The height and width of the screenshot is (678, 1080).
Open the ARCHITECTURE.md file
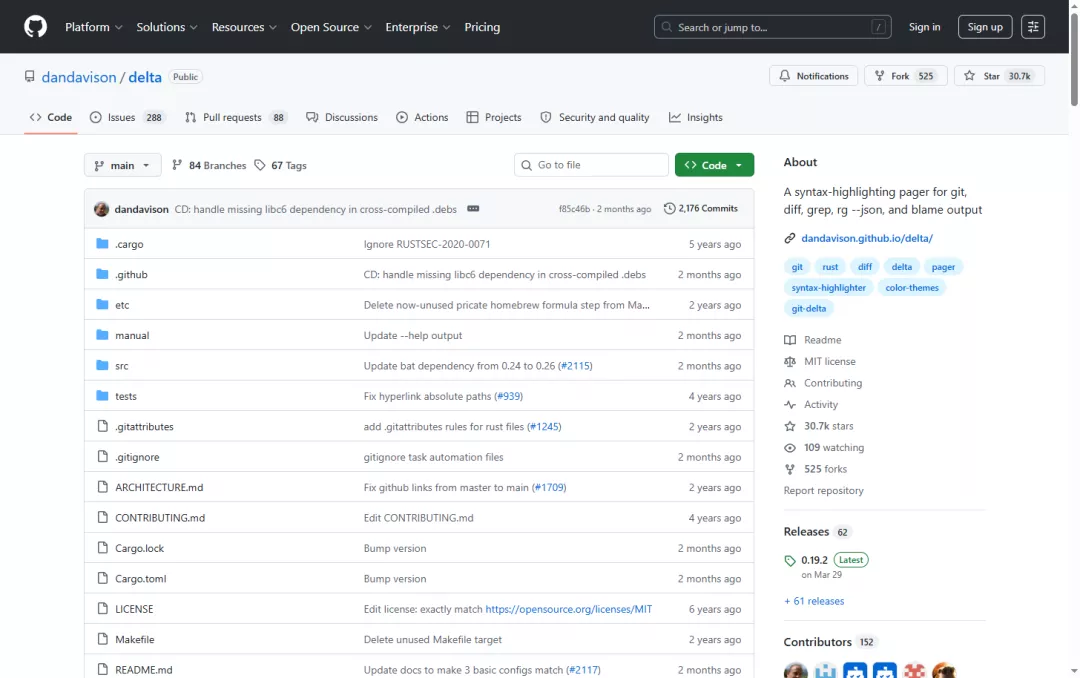pyautogui.click(x=159, y=487)
